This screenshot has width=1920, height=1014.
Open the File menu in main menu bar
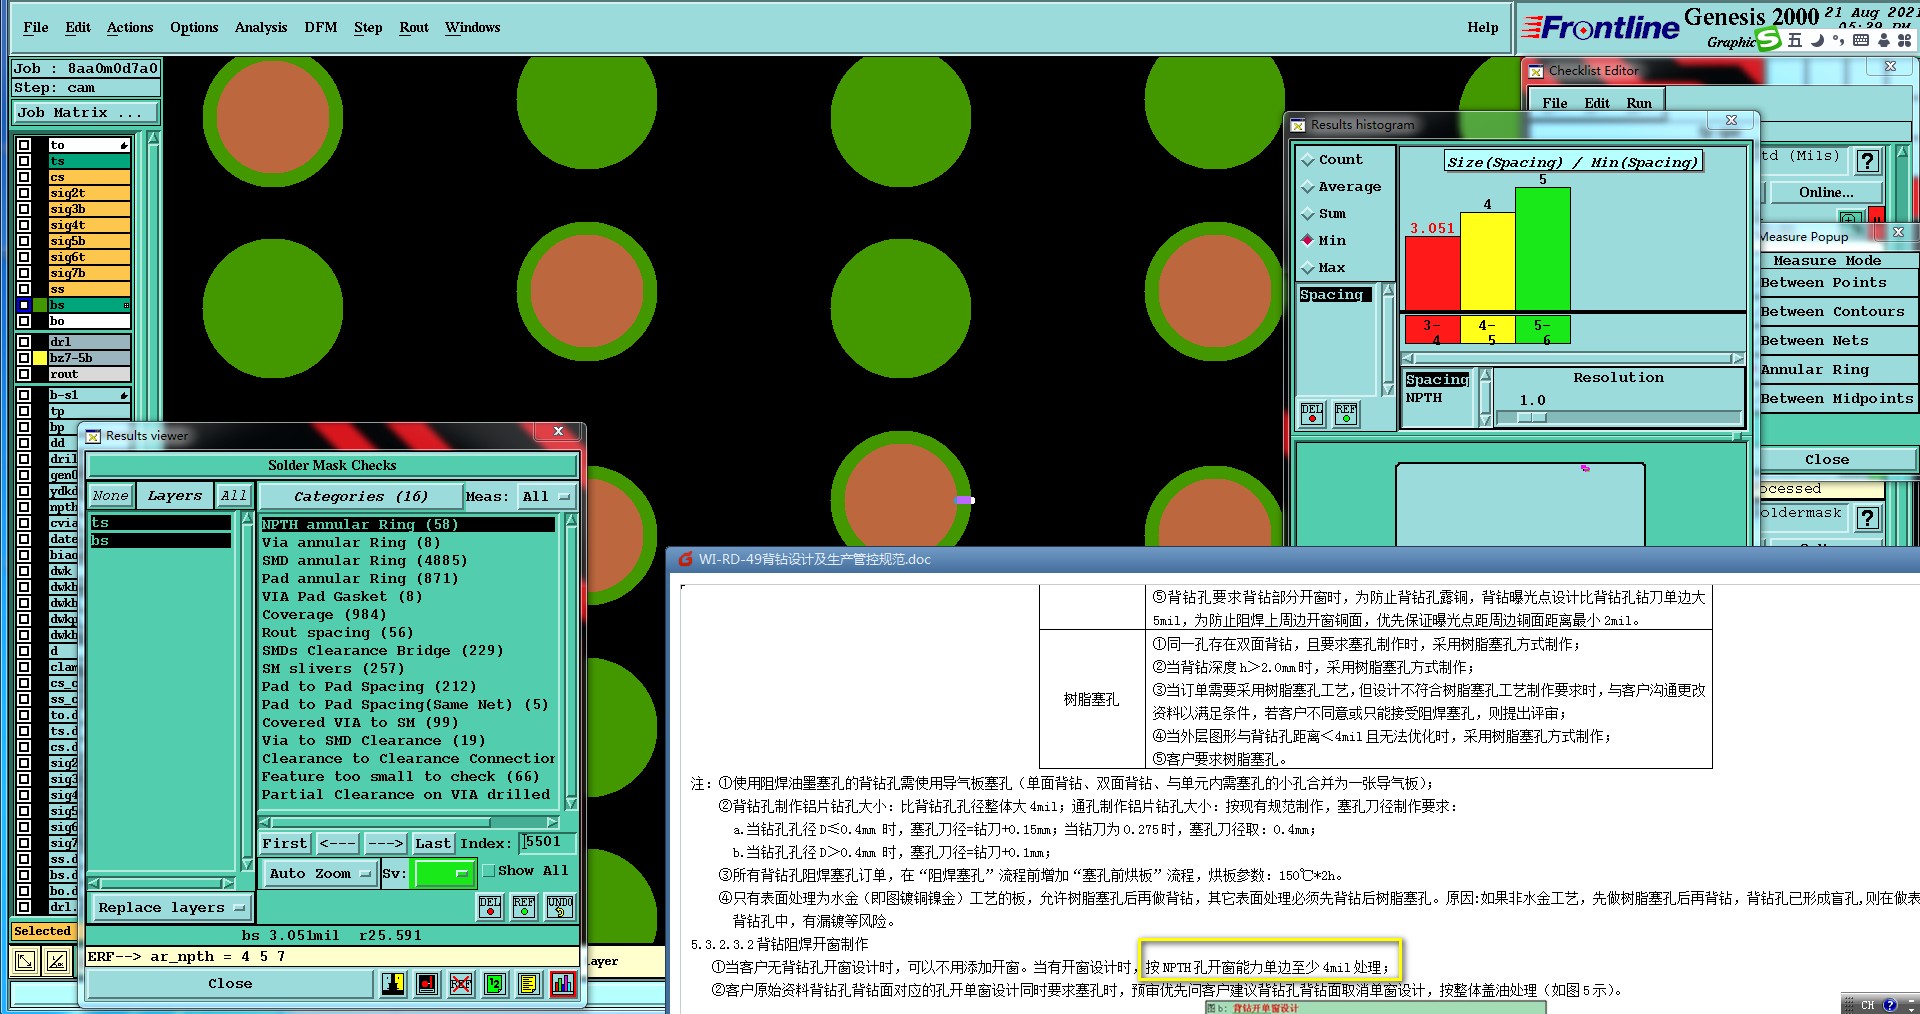[x=36, y=28]
